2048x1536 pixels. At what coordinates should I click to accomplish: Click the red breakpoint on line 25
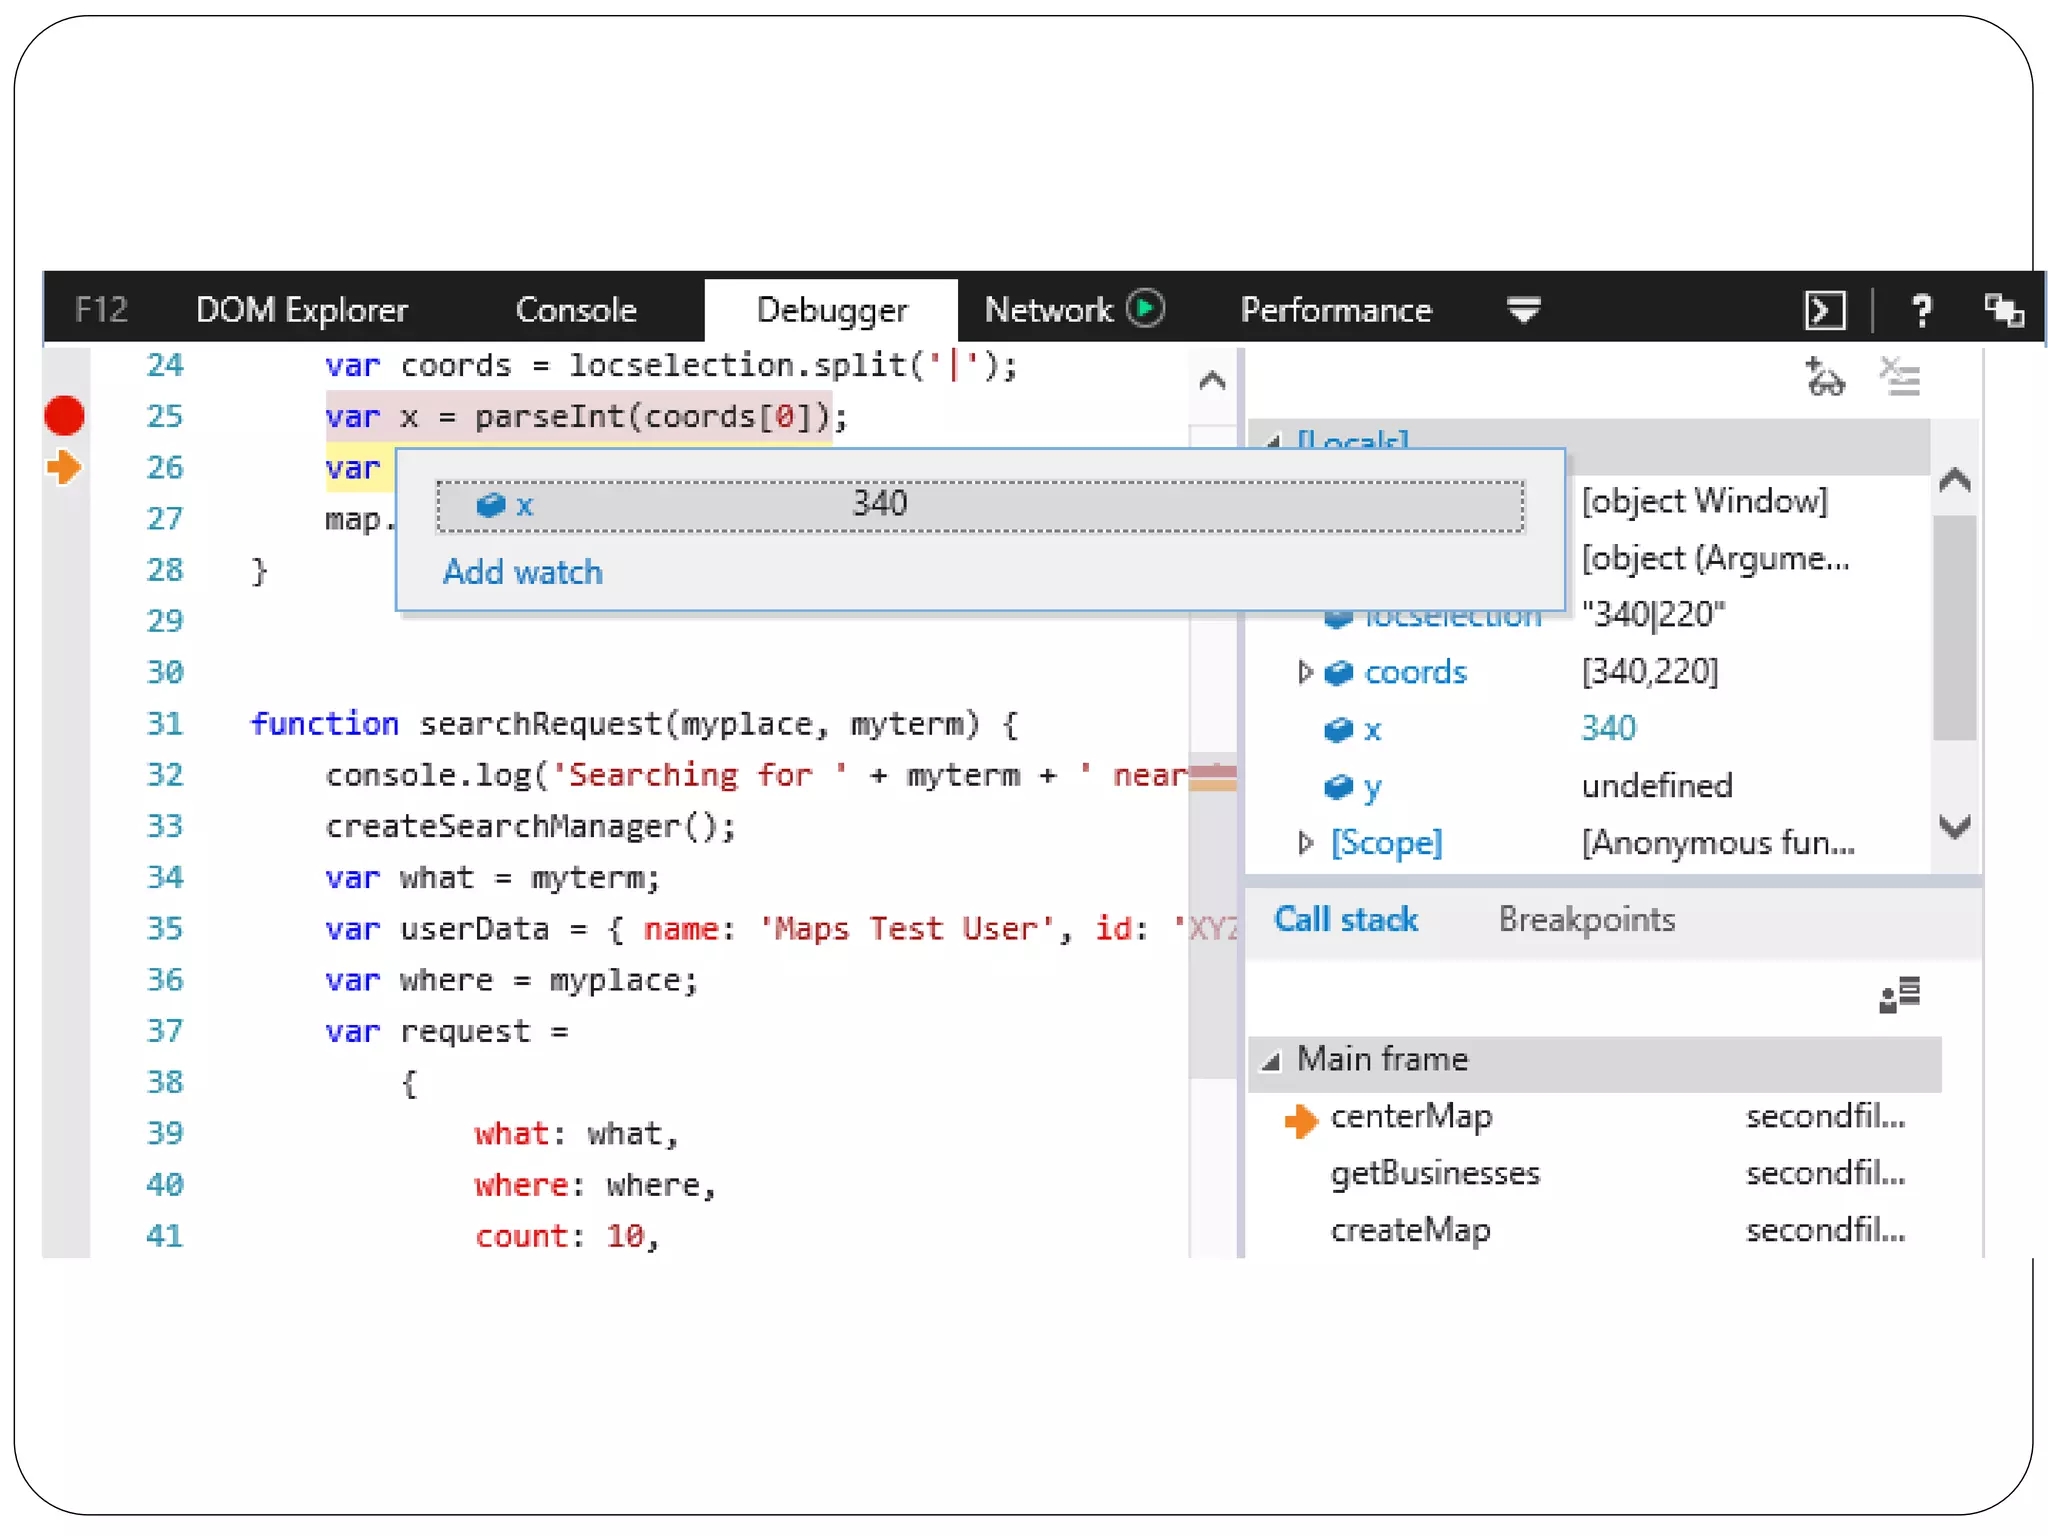tap(65, 416)
